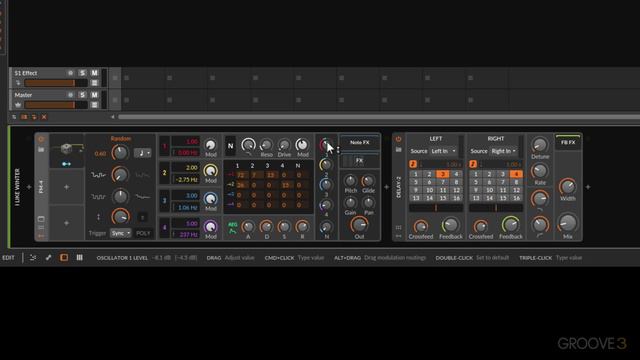
Task: Toggle record arm on Master track
Action: [x=70, y=95]
